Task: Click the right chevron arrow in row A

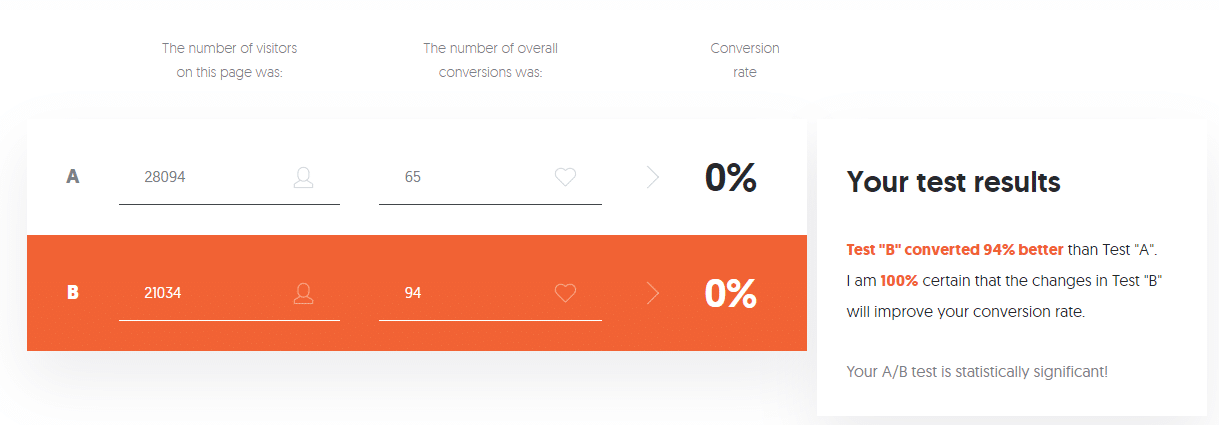Action: click(653, 177)
